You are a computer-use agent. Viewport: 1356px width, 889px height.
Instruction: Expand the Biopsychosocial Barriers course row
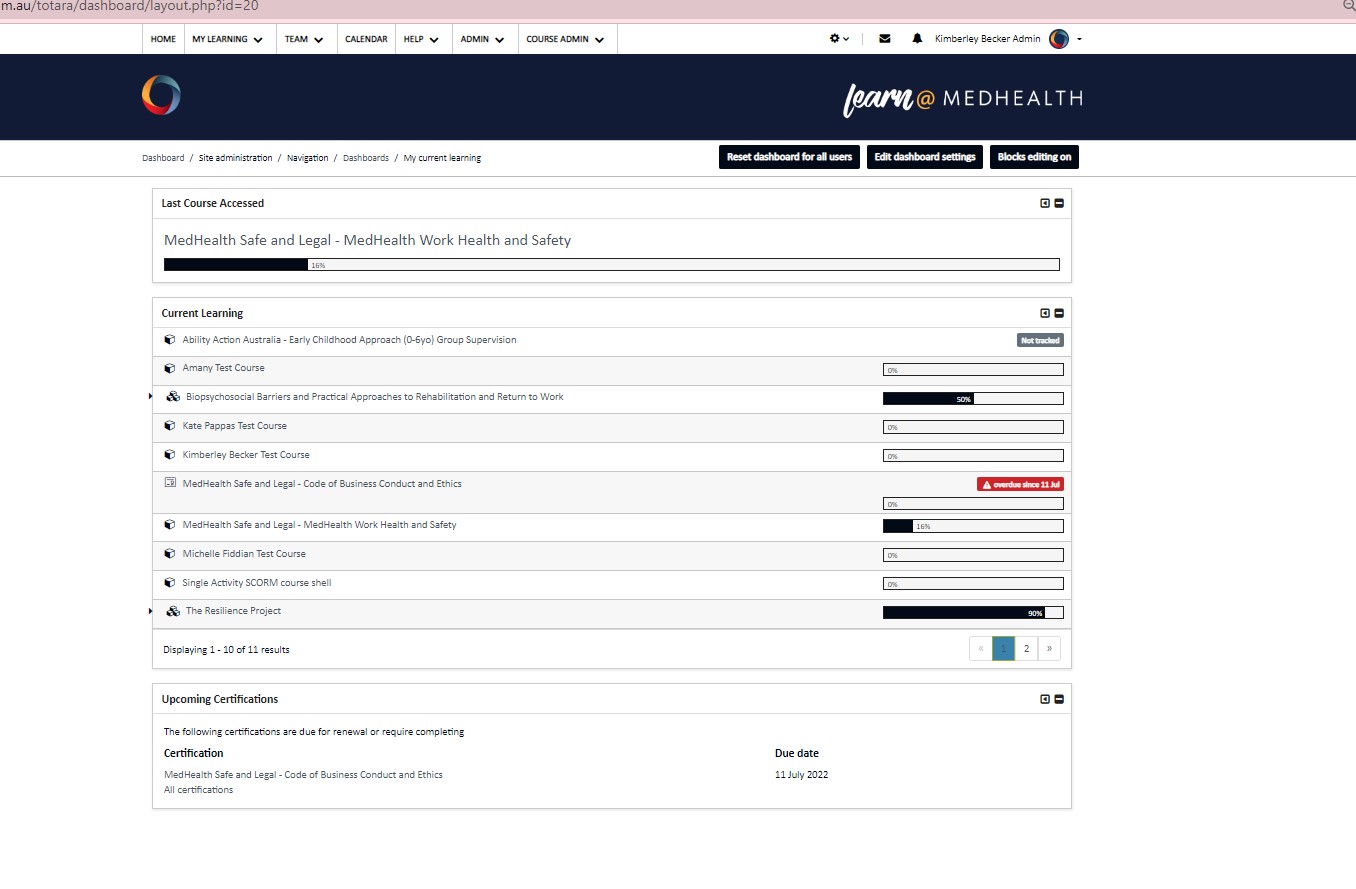[x=151, y=396]
